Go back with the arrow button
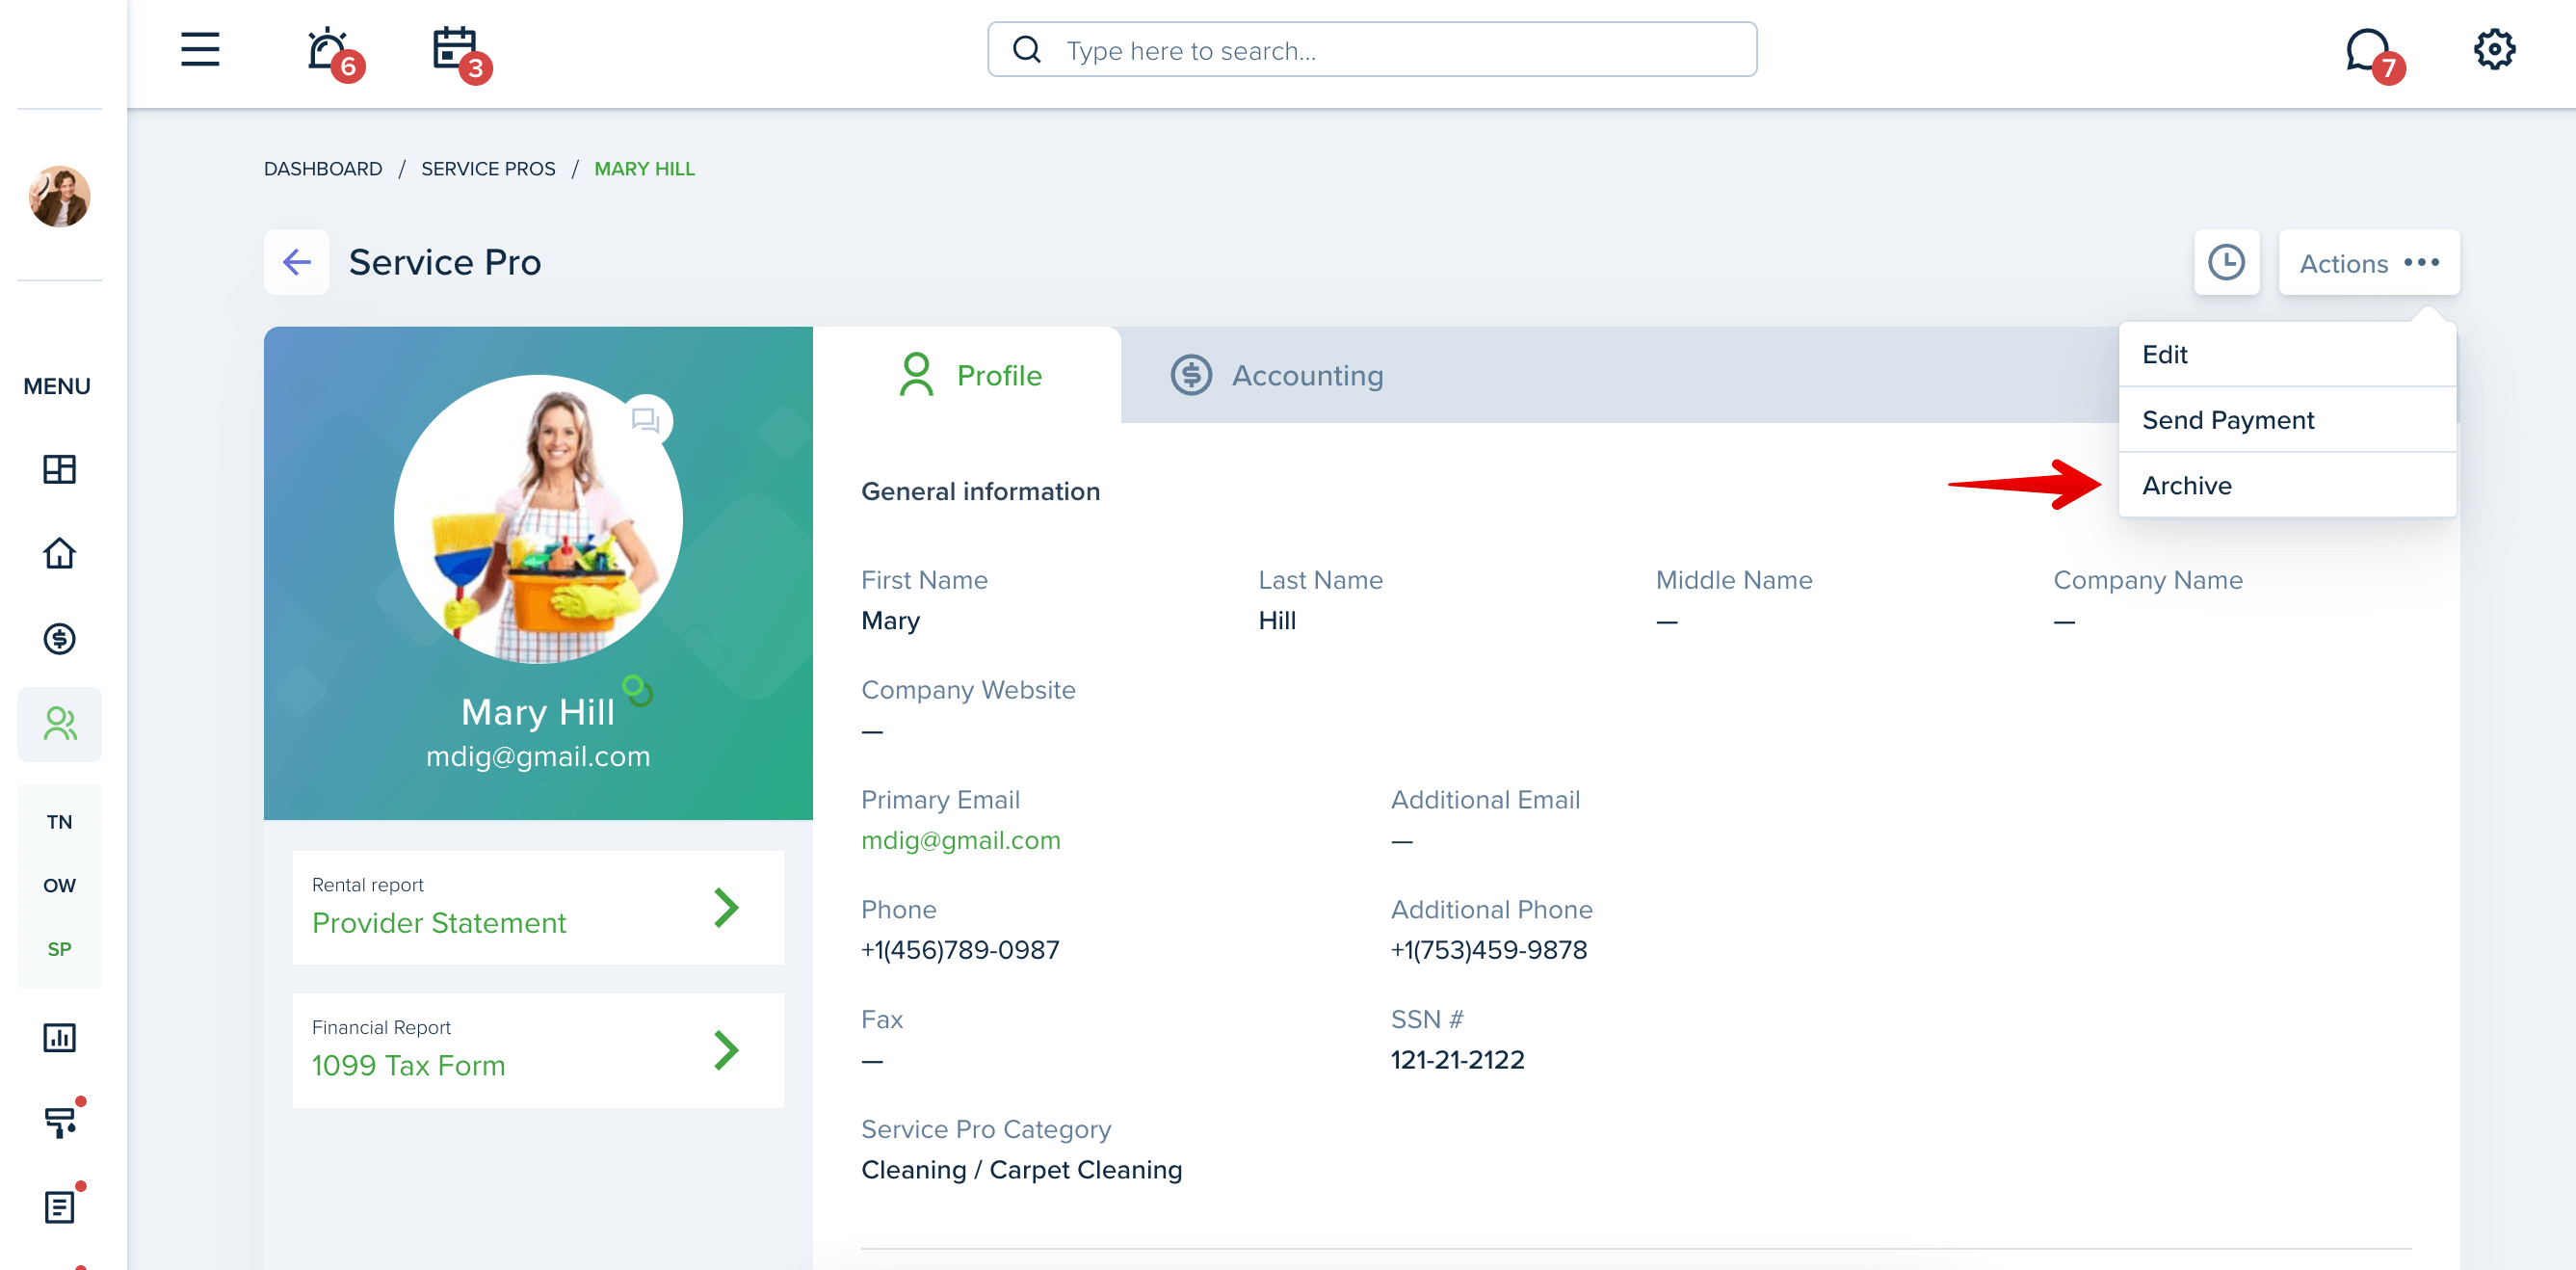The height and width of the screenshot is (1270, 2576). (x=296, y=262)
